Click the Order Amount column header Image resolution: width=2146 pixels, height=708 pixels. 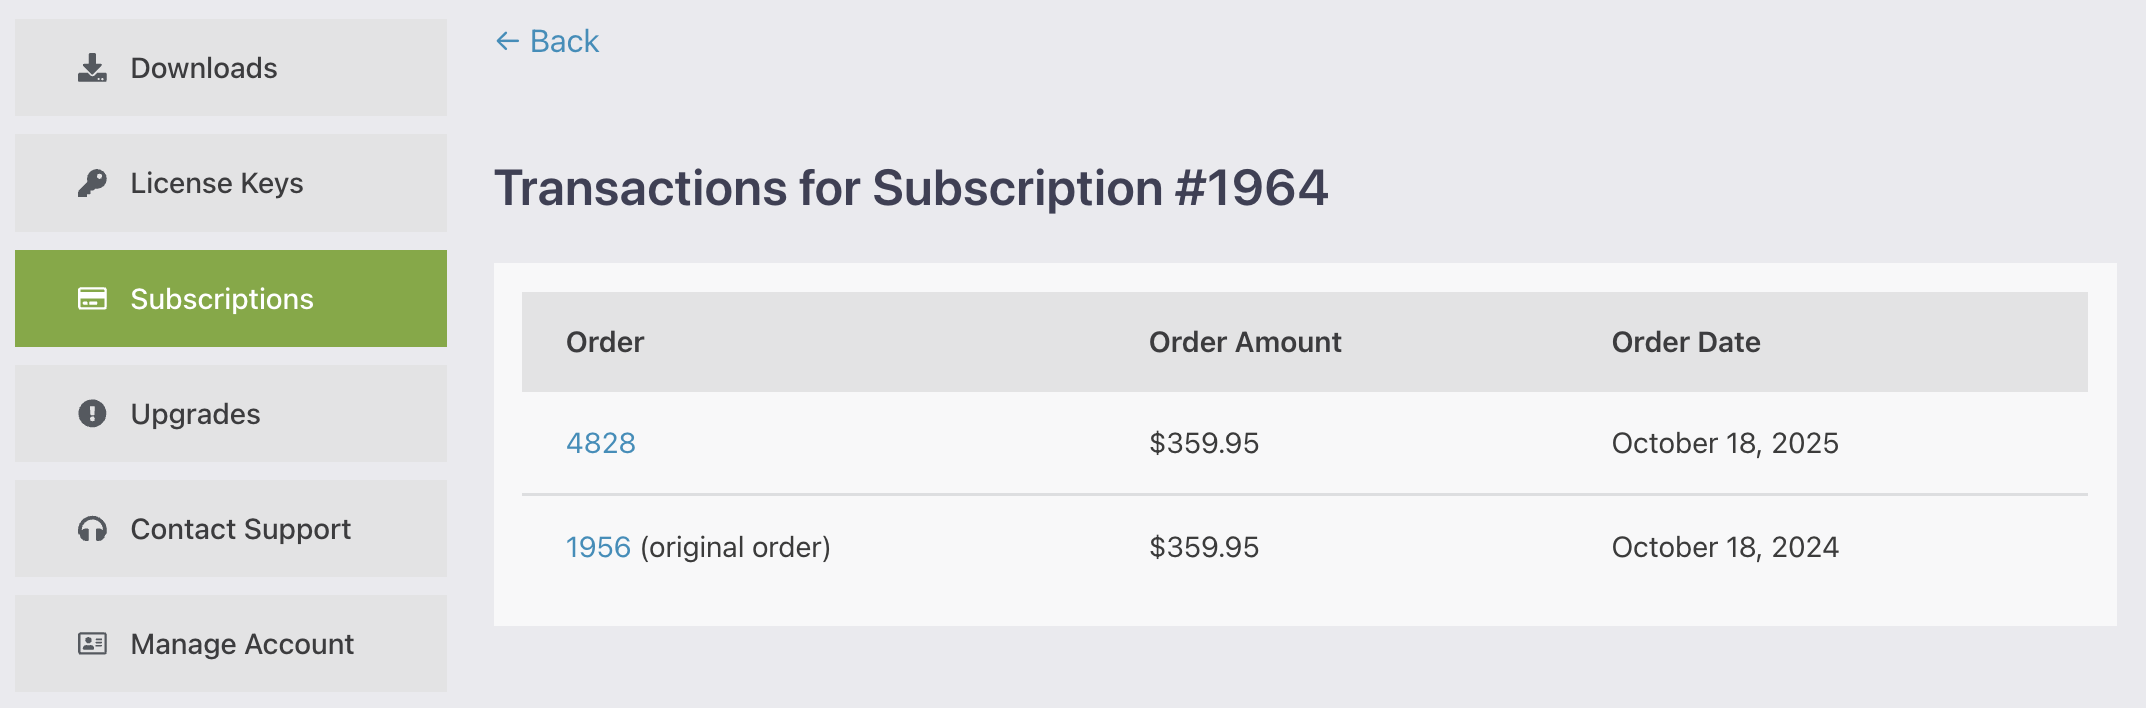[x=1245, y=342]
